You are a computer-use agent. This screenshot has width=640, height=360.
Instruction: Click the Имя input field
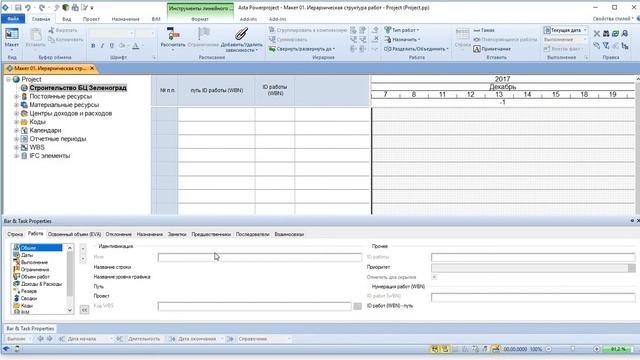tap(260, 257)
